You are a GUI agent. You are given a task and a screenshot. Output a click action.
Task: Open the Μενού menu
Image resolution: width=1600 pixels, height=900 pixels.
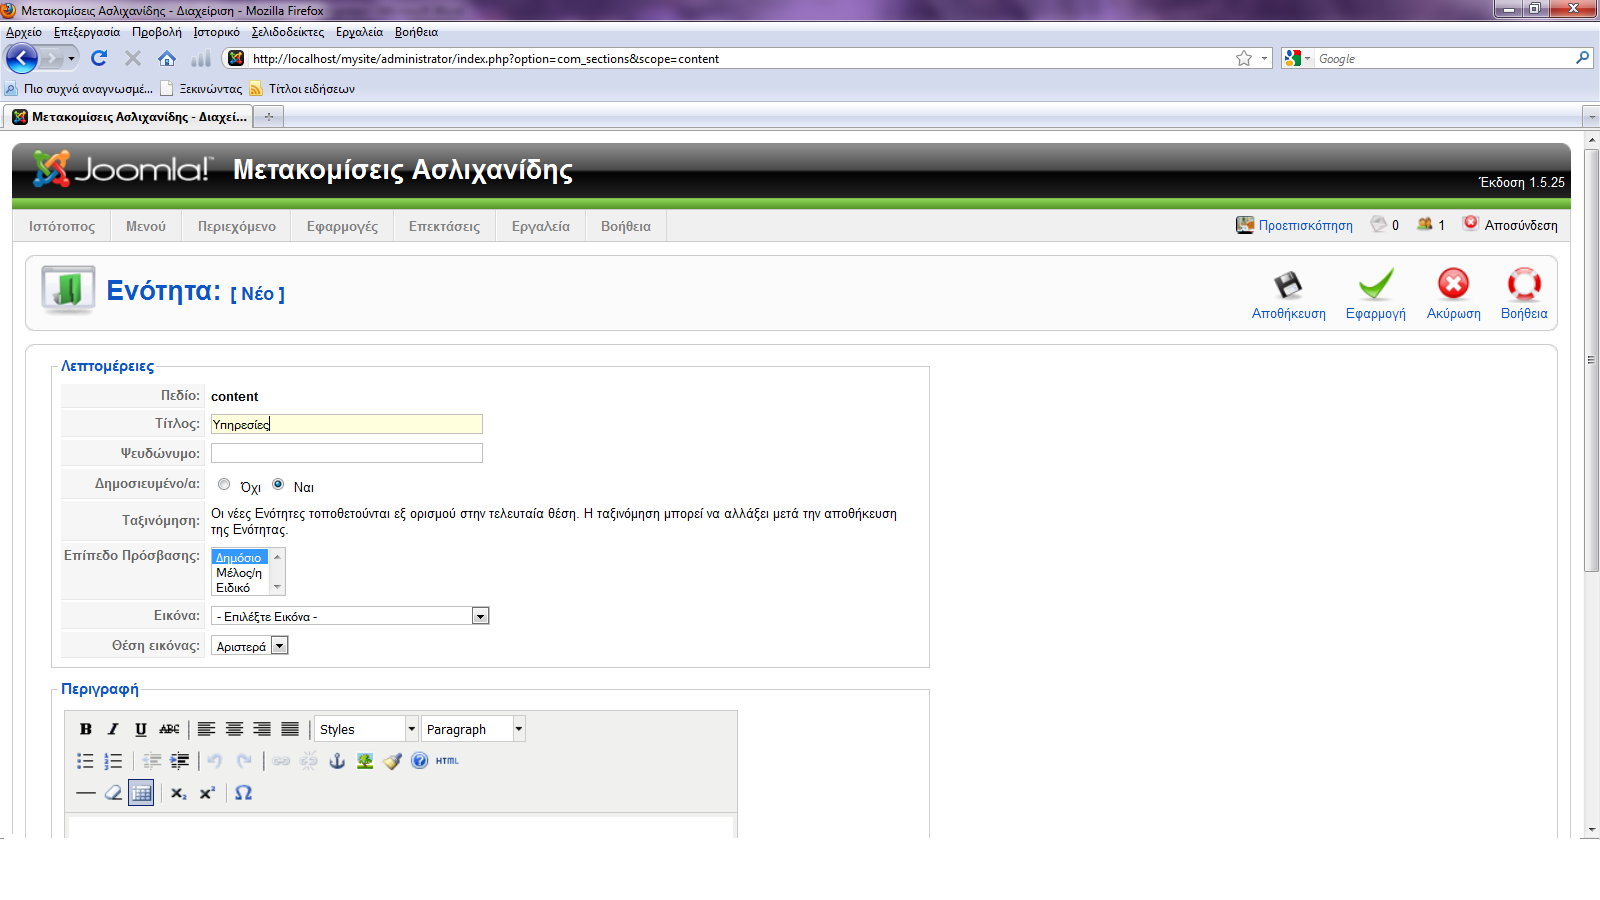point(146,226)
